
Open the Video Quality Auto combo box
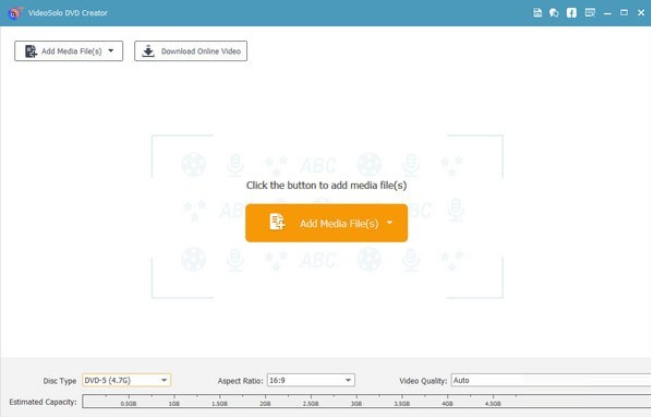[551, 380]
